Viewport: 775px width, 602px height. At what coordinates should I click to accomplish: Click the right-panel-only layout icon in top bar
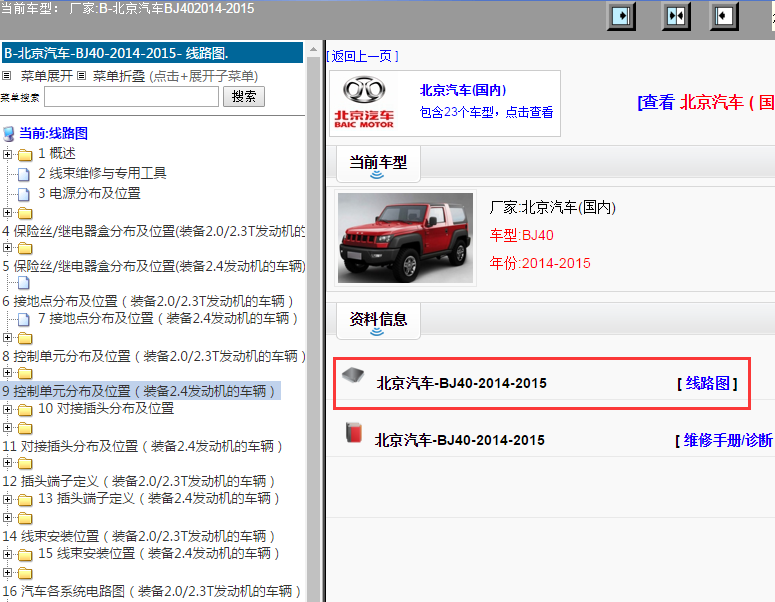coord(724,16)
